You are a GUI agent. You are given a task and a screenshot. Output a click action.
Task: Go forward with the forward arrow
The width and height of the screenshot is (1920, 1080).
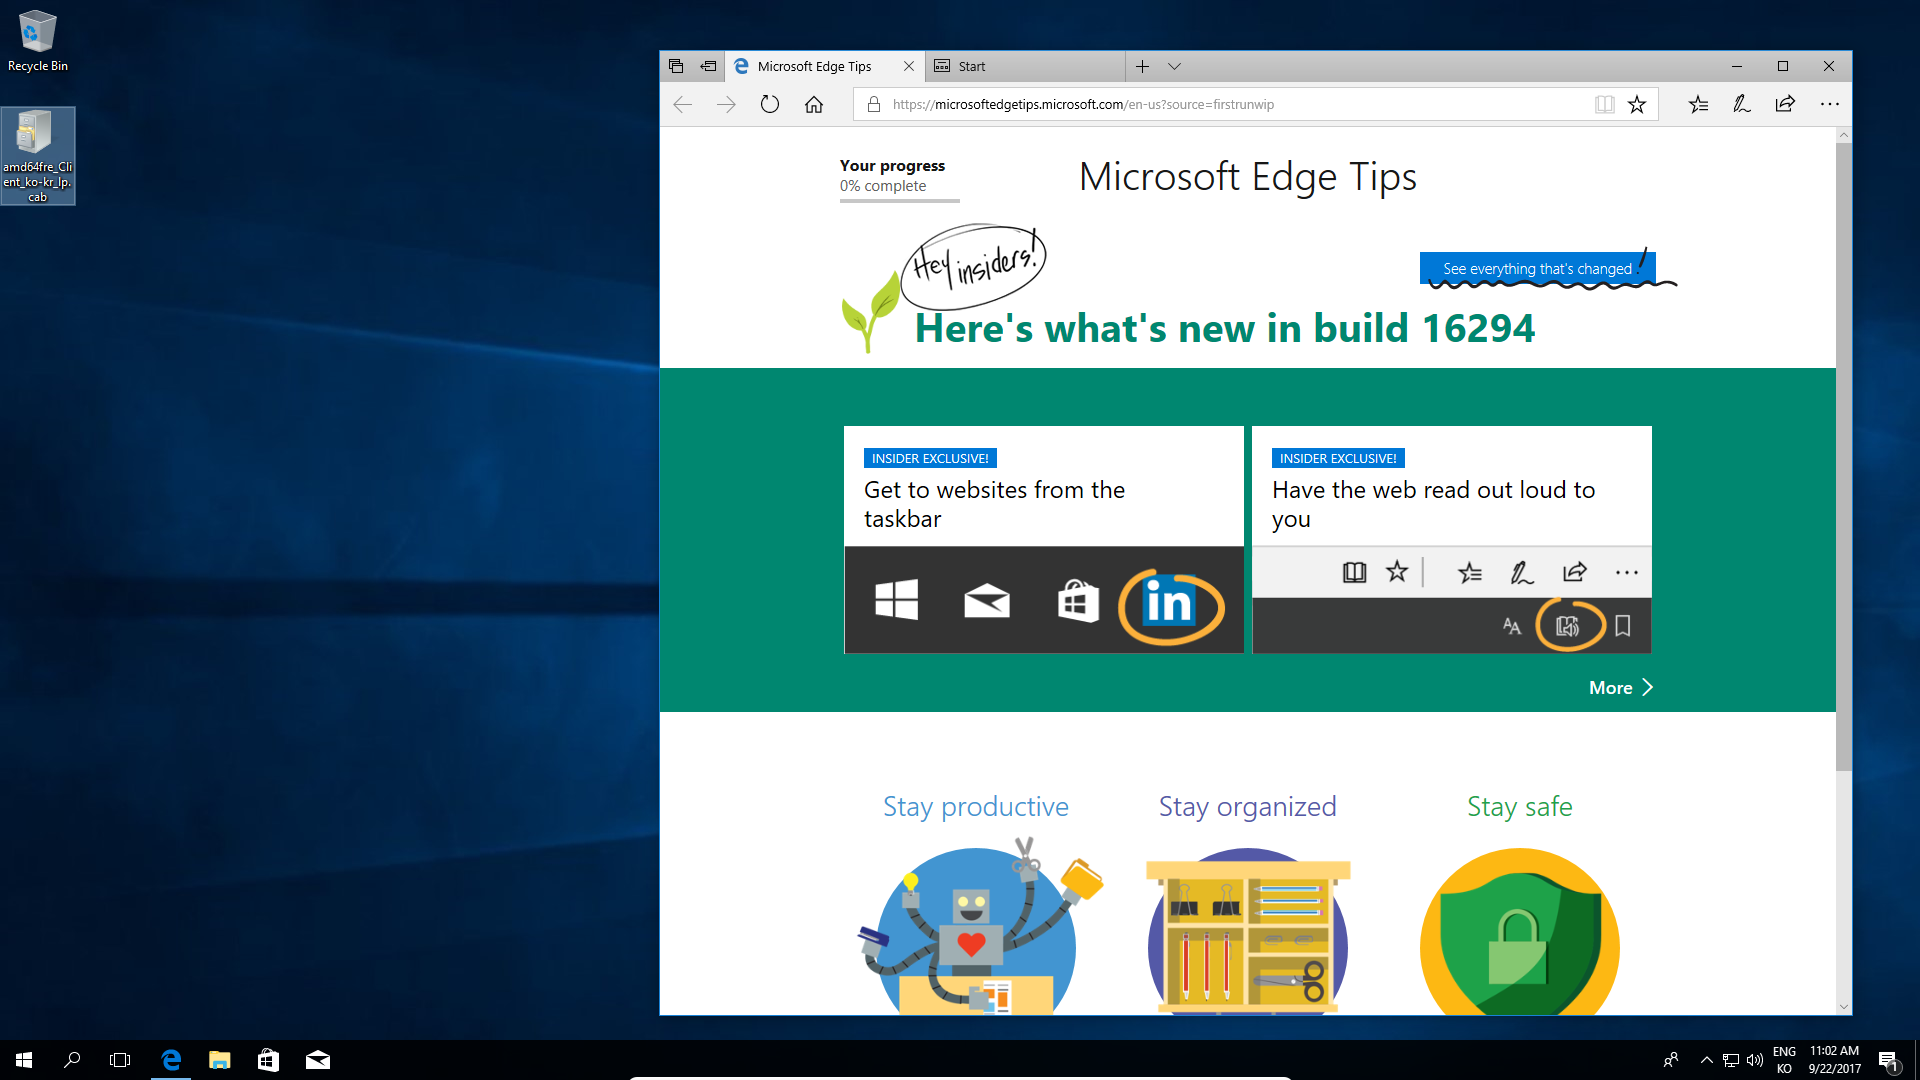(726, 104)
